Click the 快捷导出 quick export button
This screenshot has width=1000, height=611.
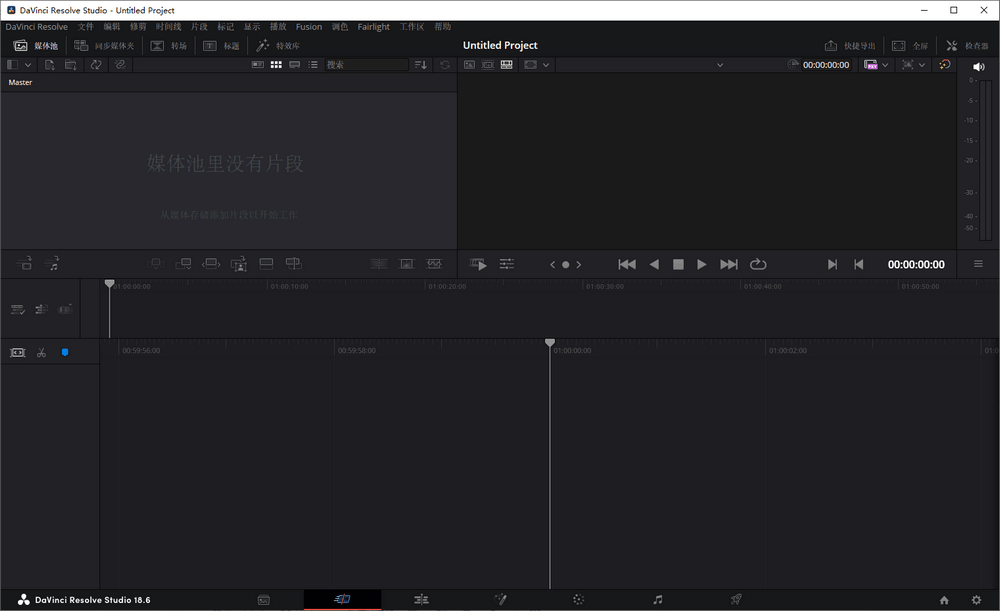pyautogui.click(x=849, y=45)
